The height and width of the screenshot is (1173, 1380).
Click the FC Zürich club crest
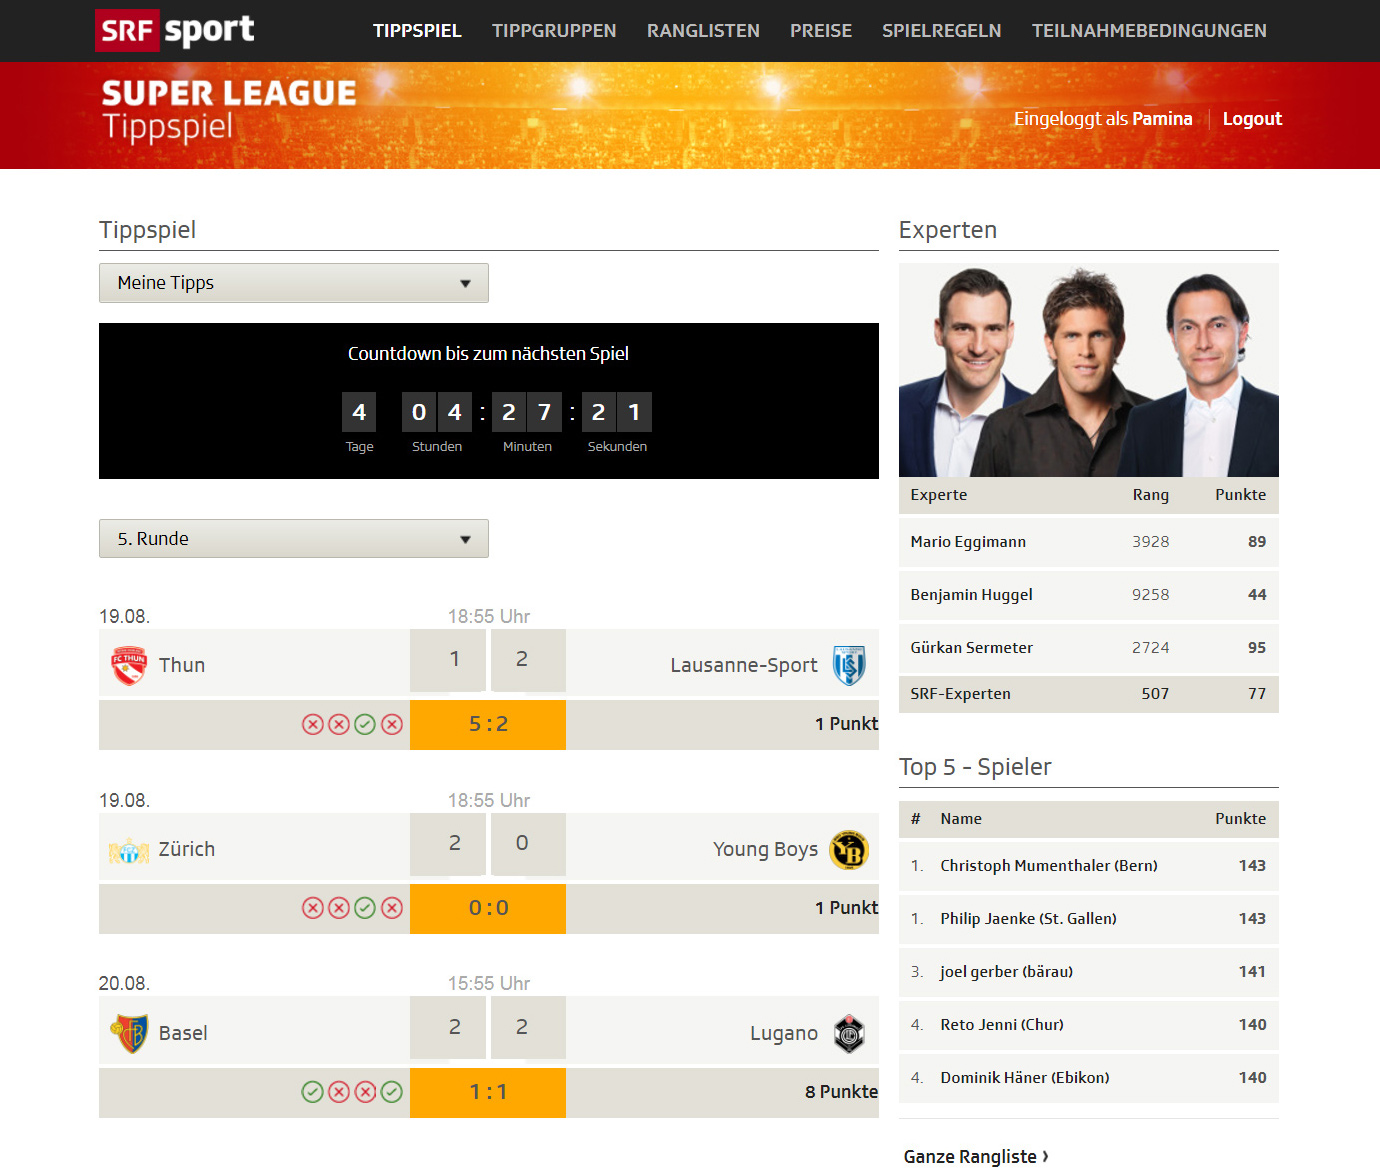point(129,850)
